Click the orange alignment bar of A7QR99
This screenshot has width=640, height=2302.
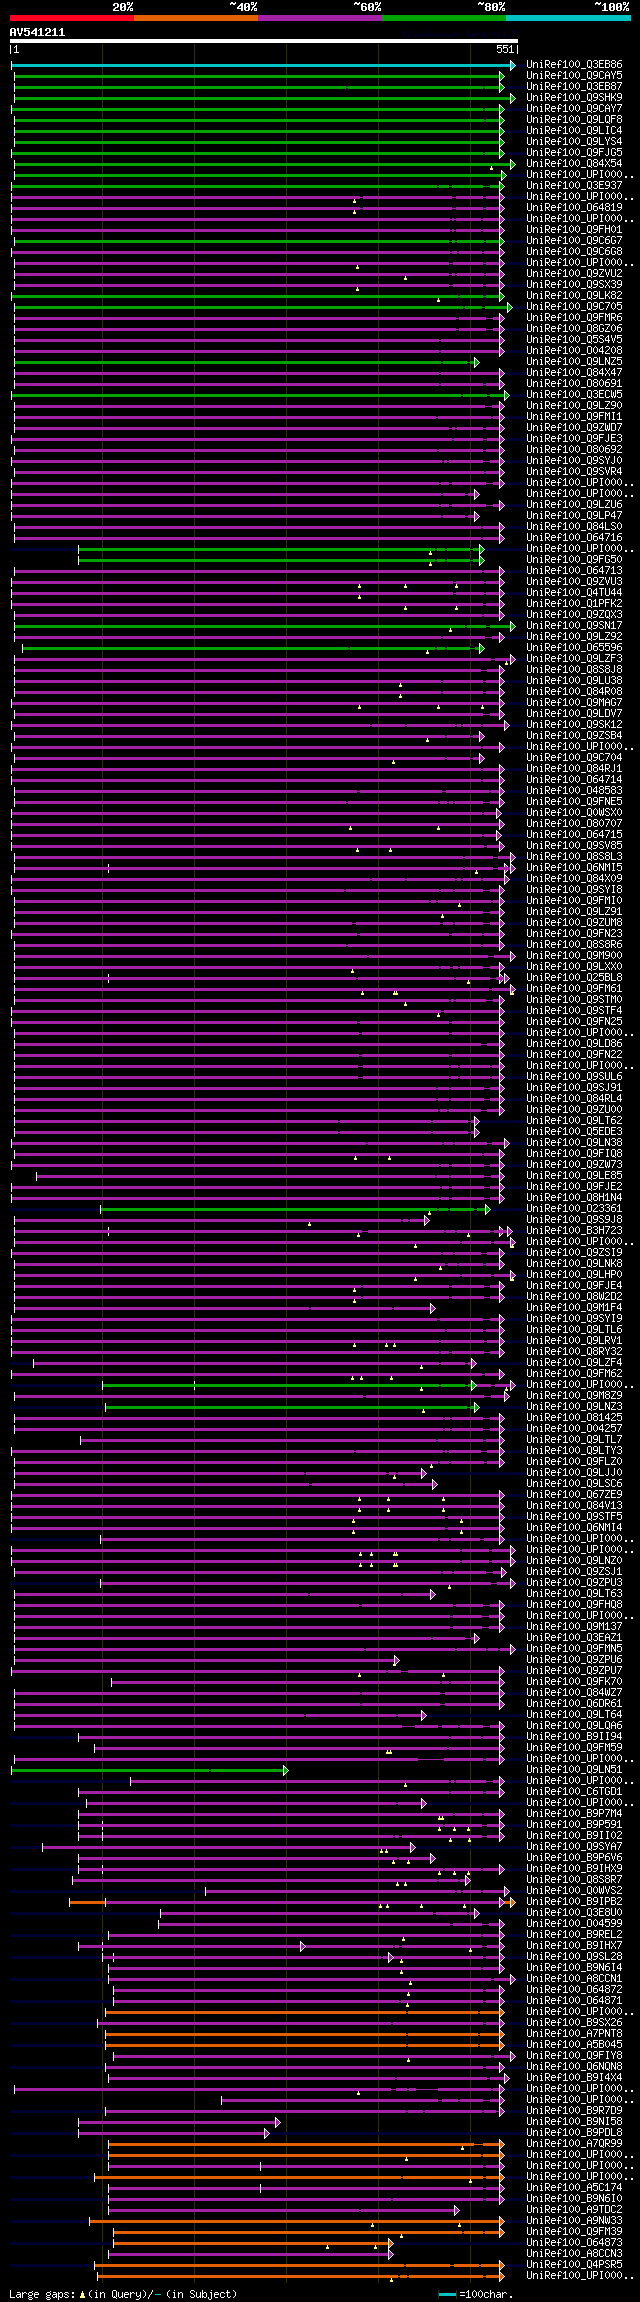coord(306,2144)
